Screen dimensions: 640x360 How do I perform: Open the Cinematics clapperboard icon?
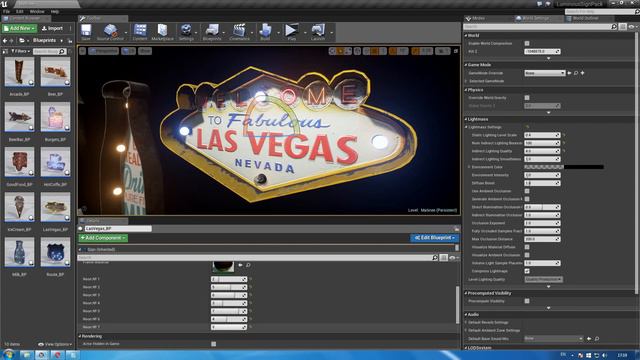[x=239, y=31]
